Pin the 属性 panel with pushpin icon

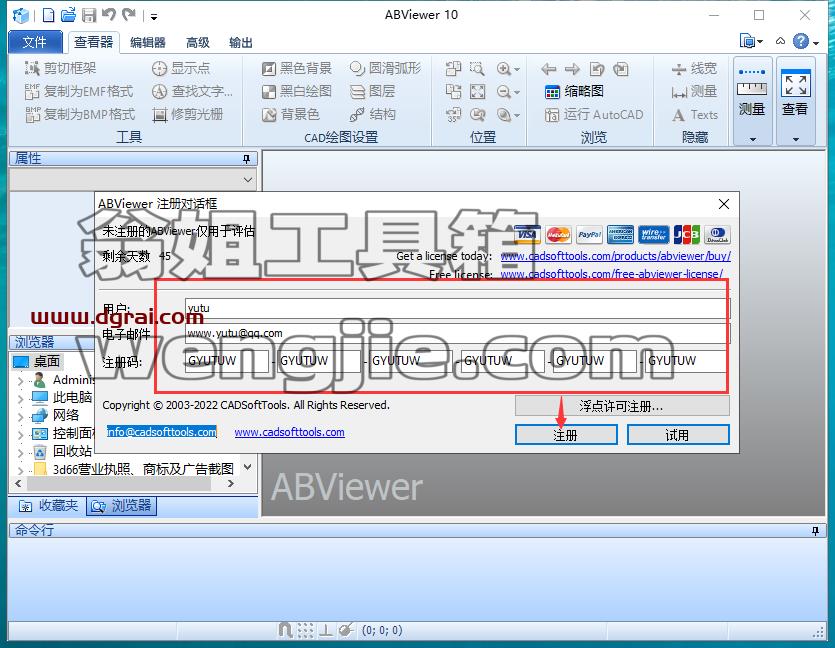[246, 159]
